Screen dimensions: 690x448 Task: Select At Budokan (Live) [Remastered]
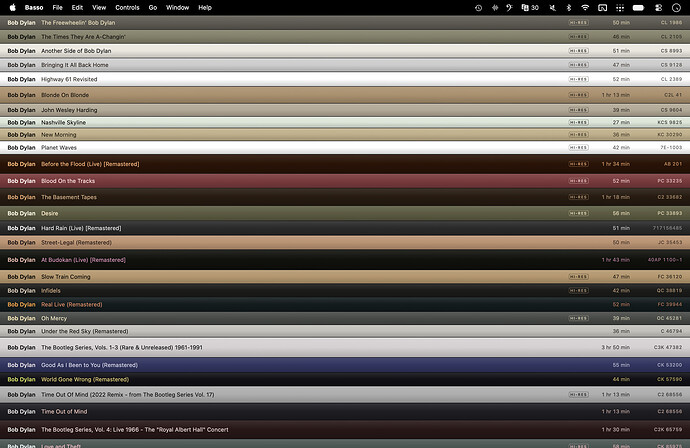pyautogui.click(x=345, y=260)
